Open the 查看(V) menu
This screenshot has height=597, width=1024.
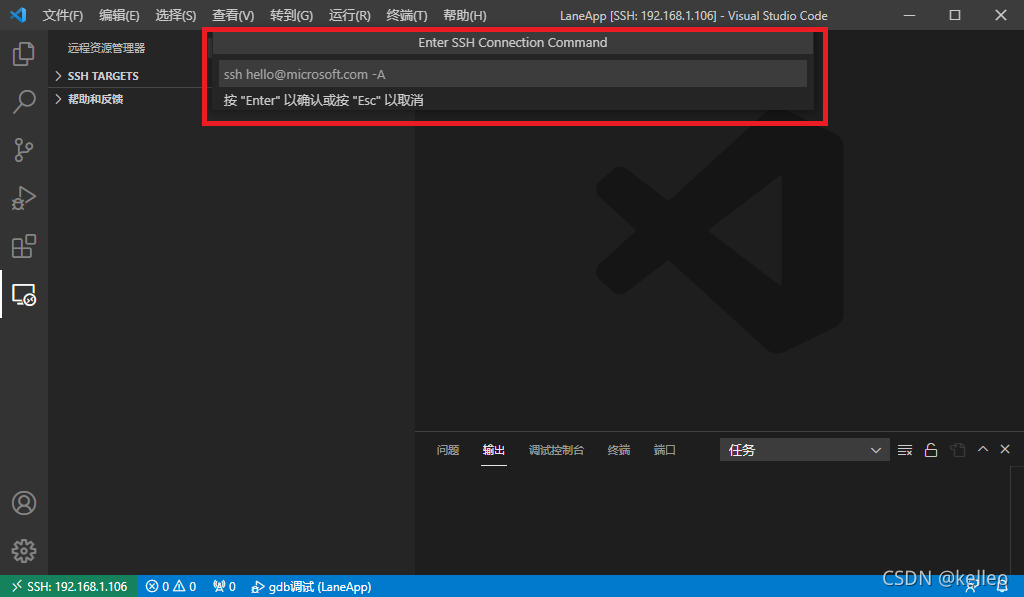pos(233,15)
